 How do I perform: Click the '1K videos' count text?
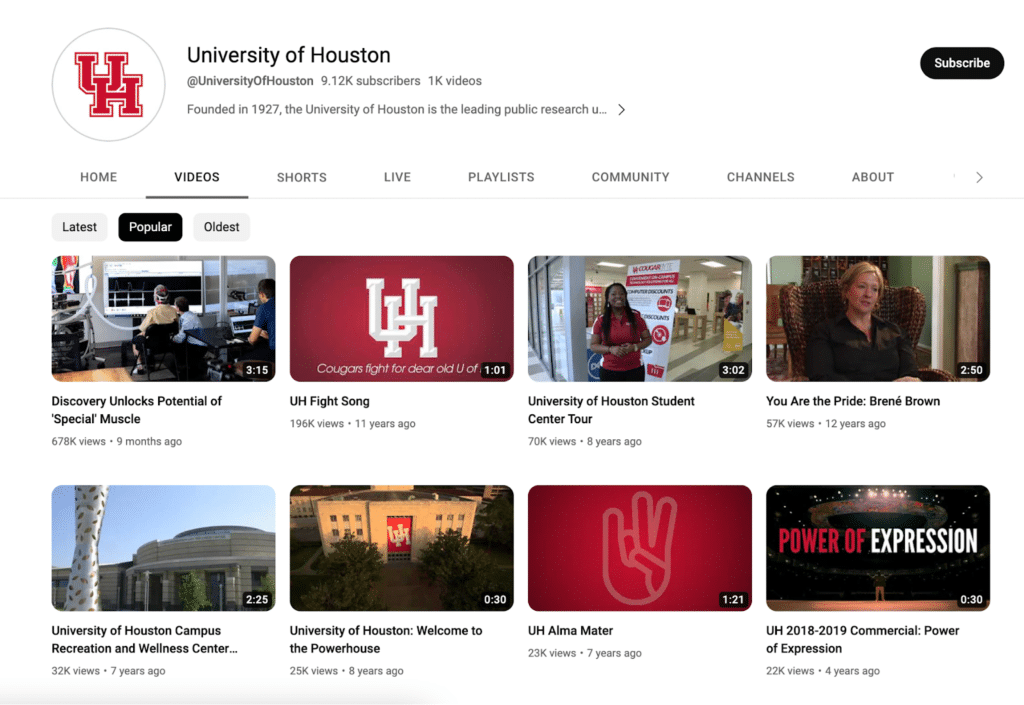[455, 81]
